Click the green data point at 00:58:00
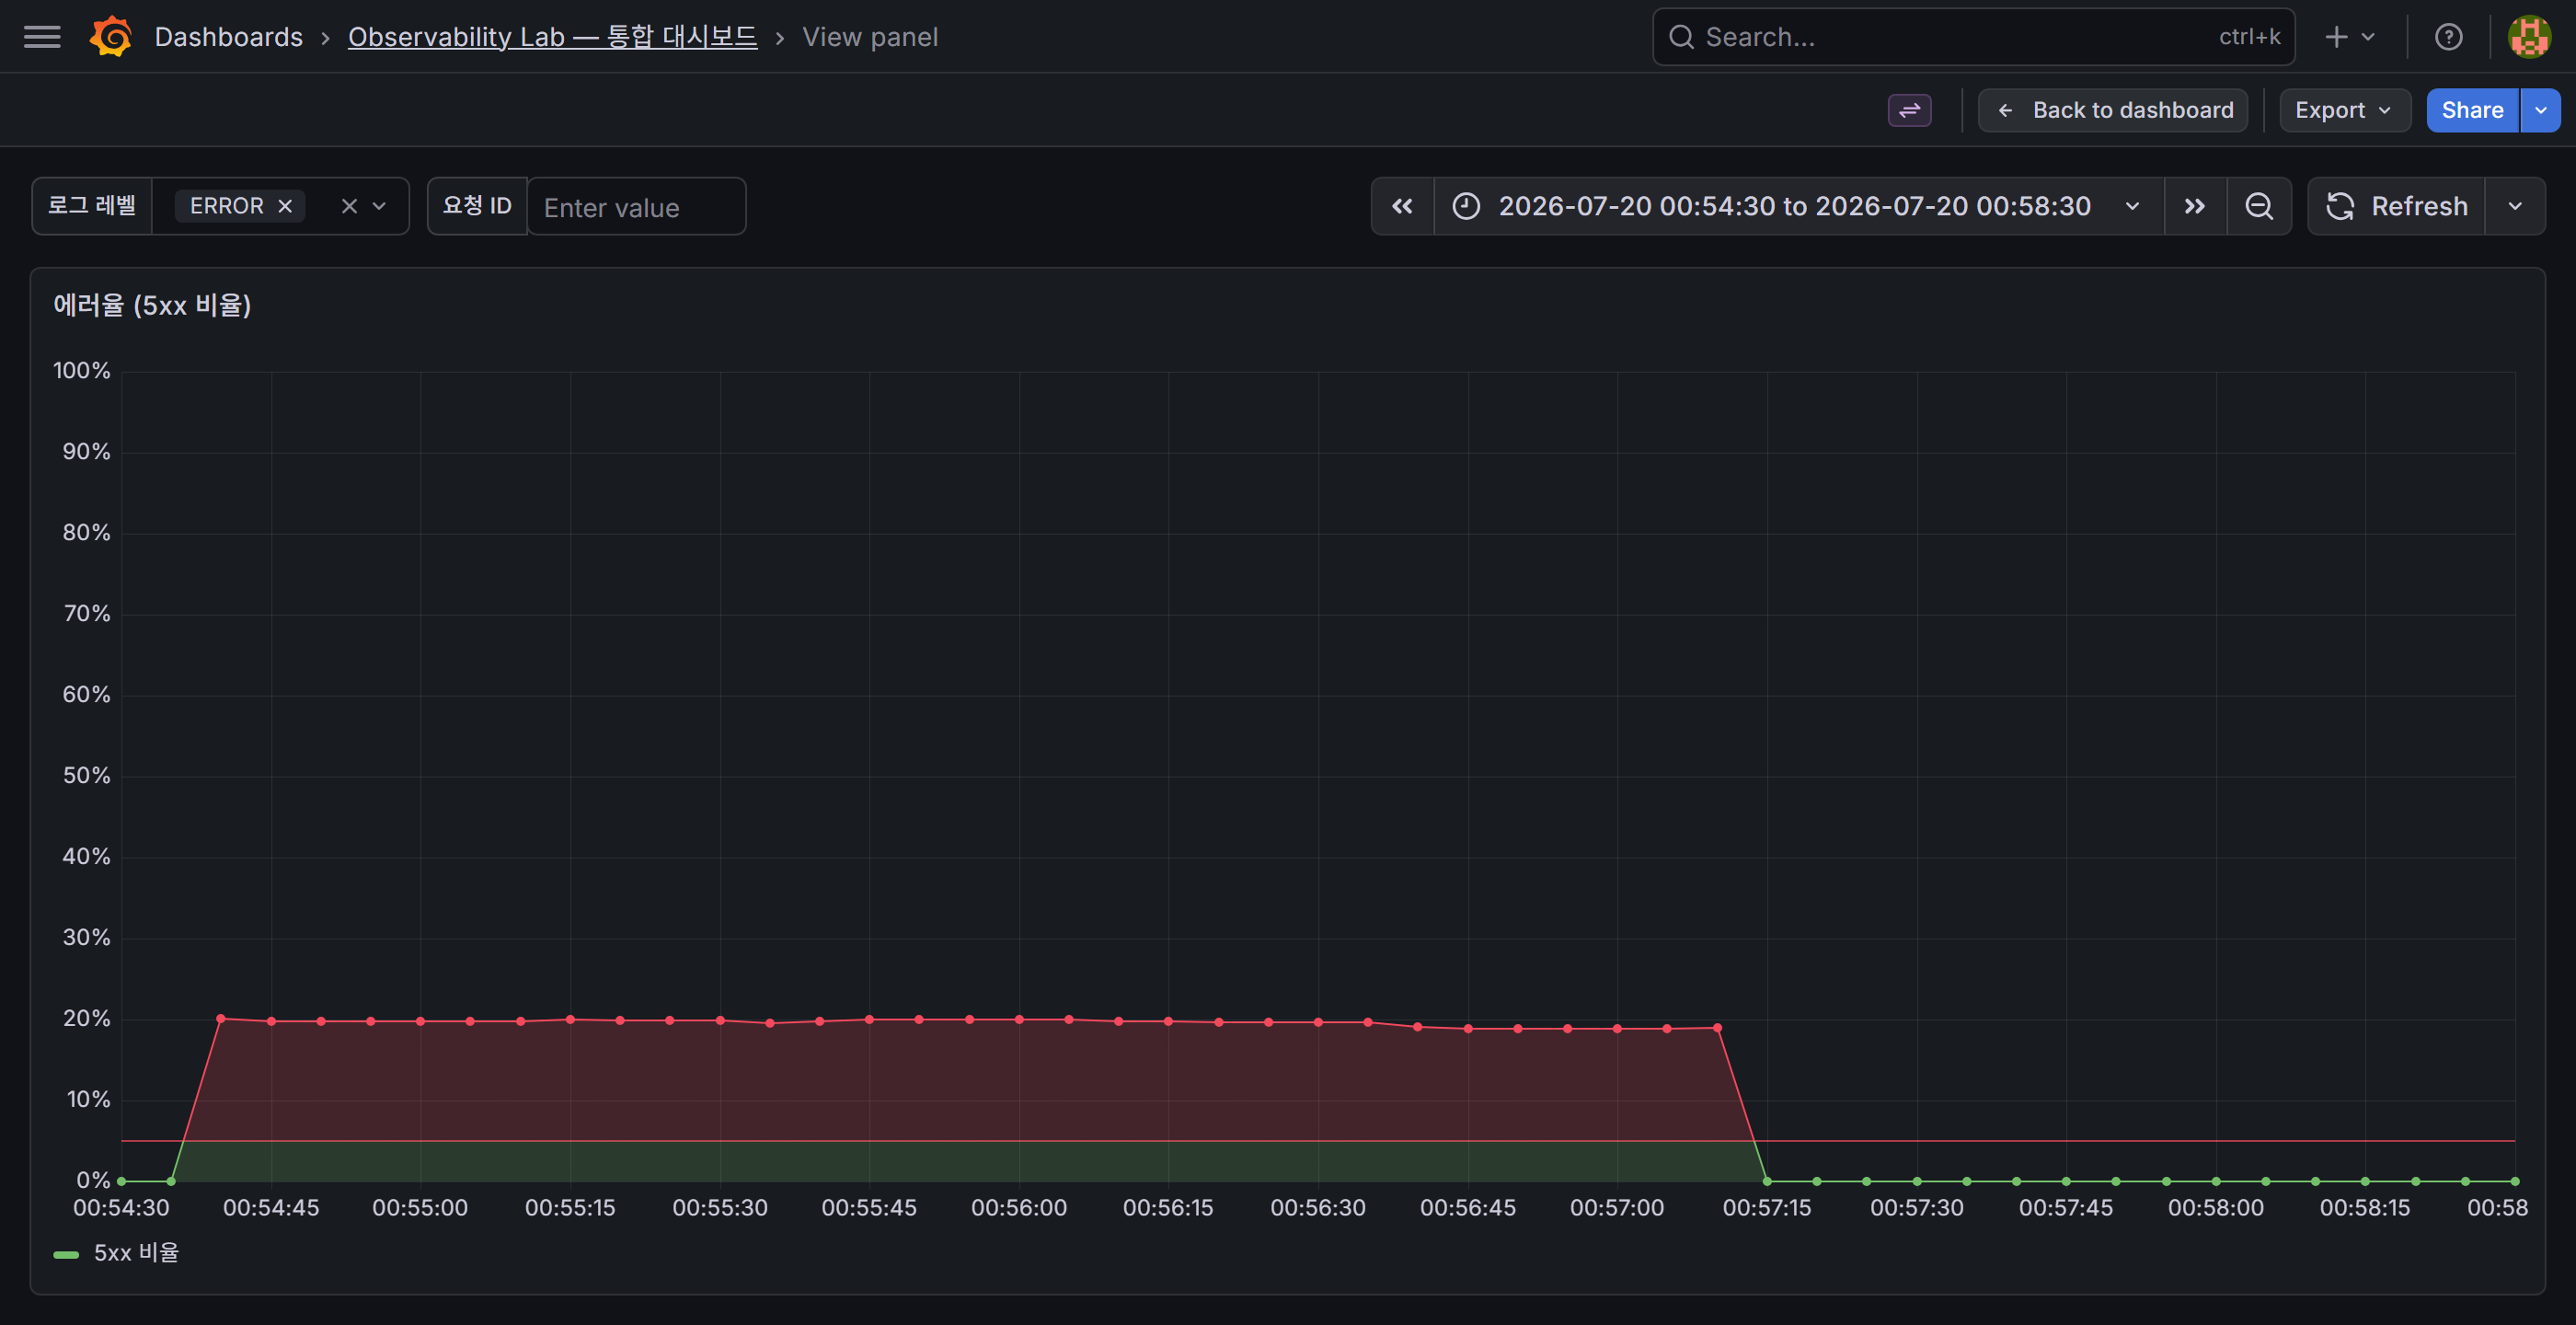 (2216, 1181)
